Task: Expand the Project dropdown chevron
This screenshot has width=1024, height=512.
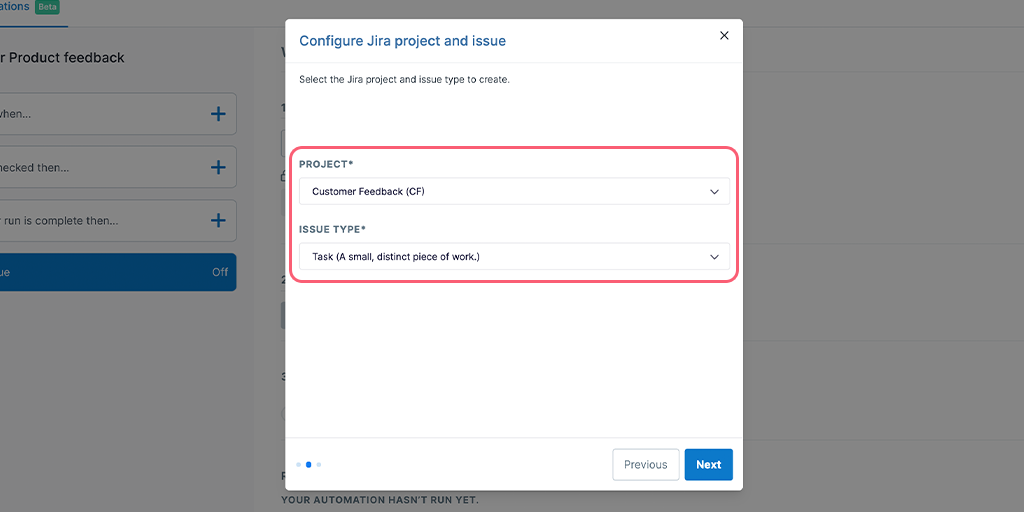Action: coord(714,192)
